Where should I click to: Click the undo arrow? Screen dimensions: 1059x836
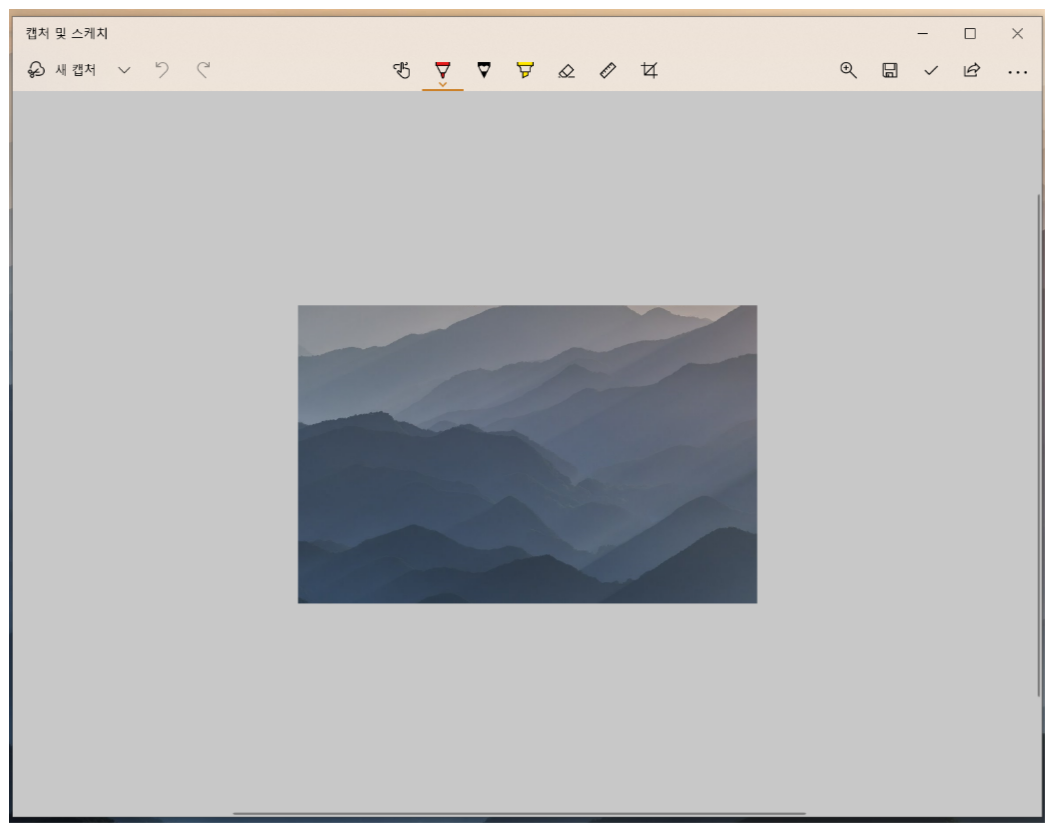pos(162,70)
